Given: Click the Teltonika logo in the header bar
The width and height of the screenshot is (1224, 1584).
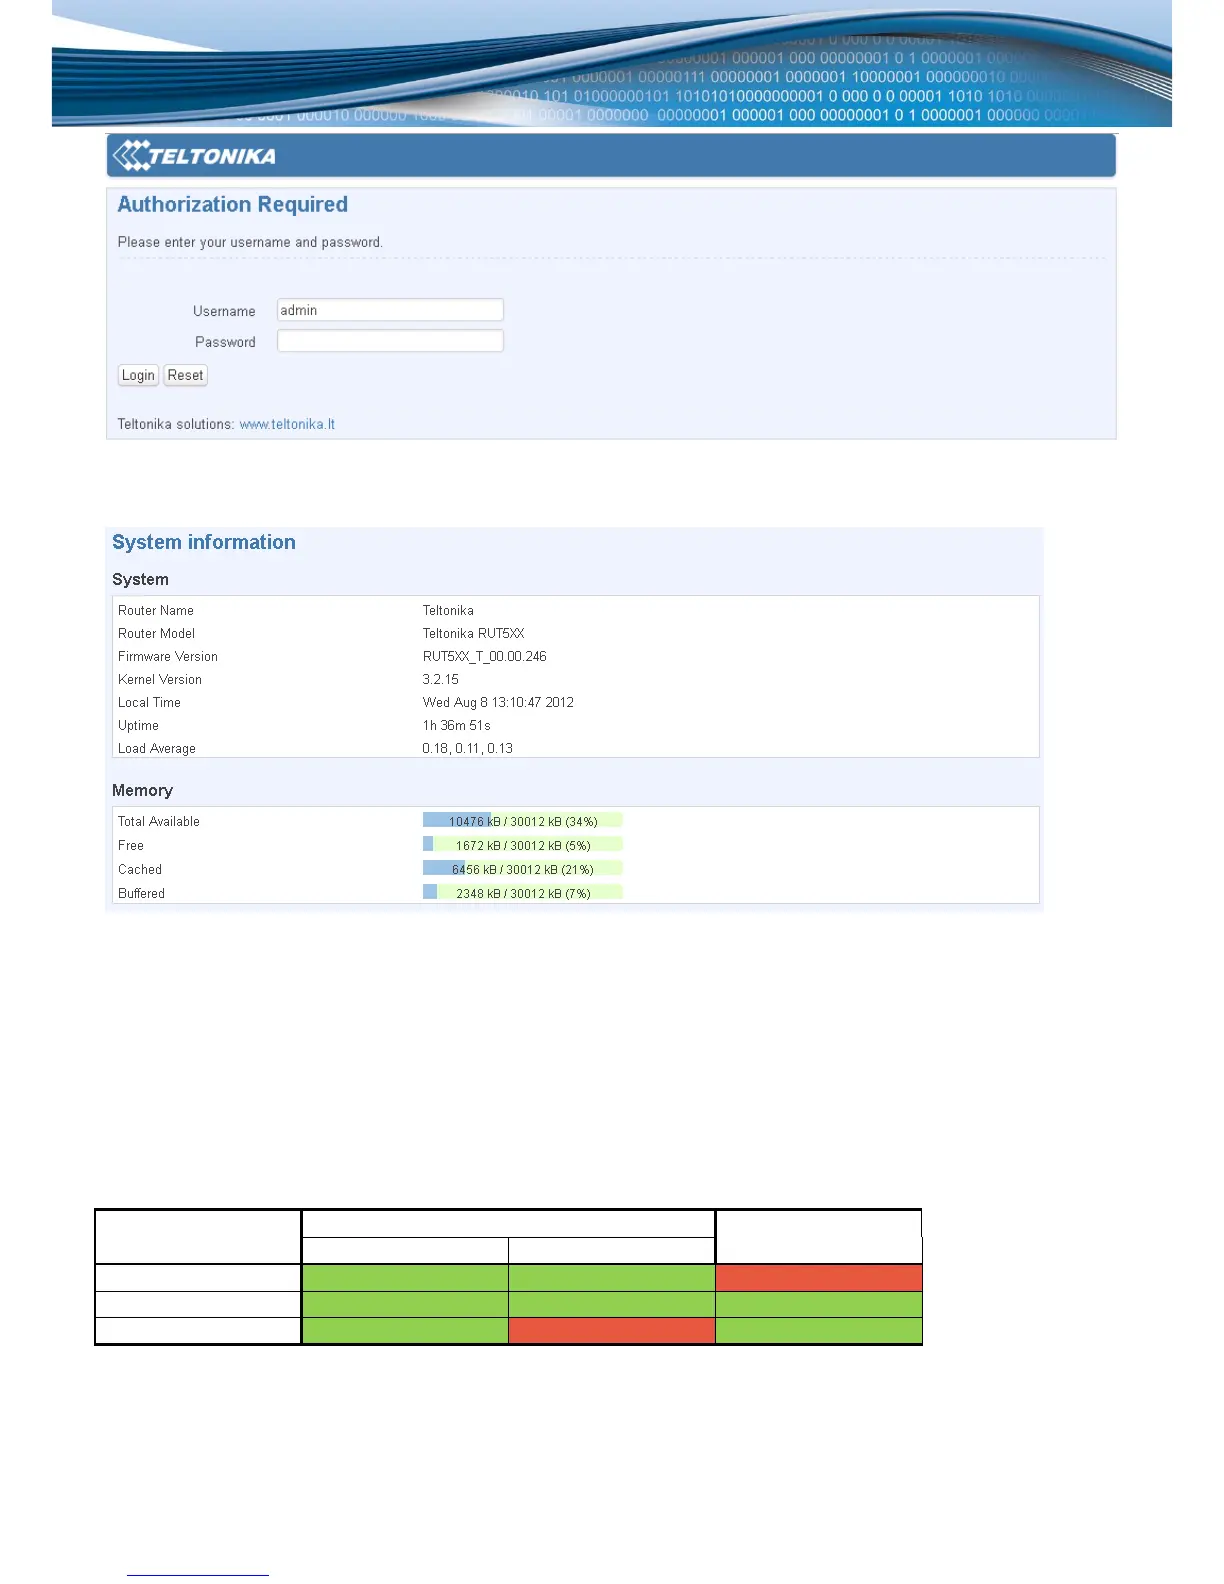Looking at the screenshot, I should pos(194,156).
